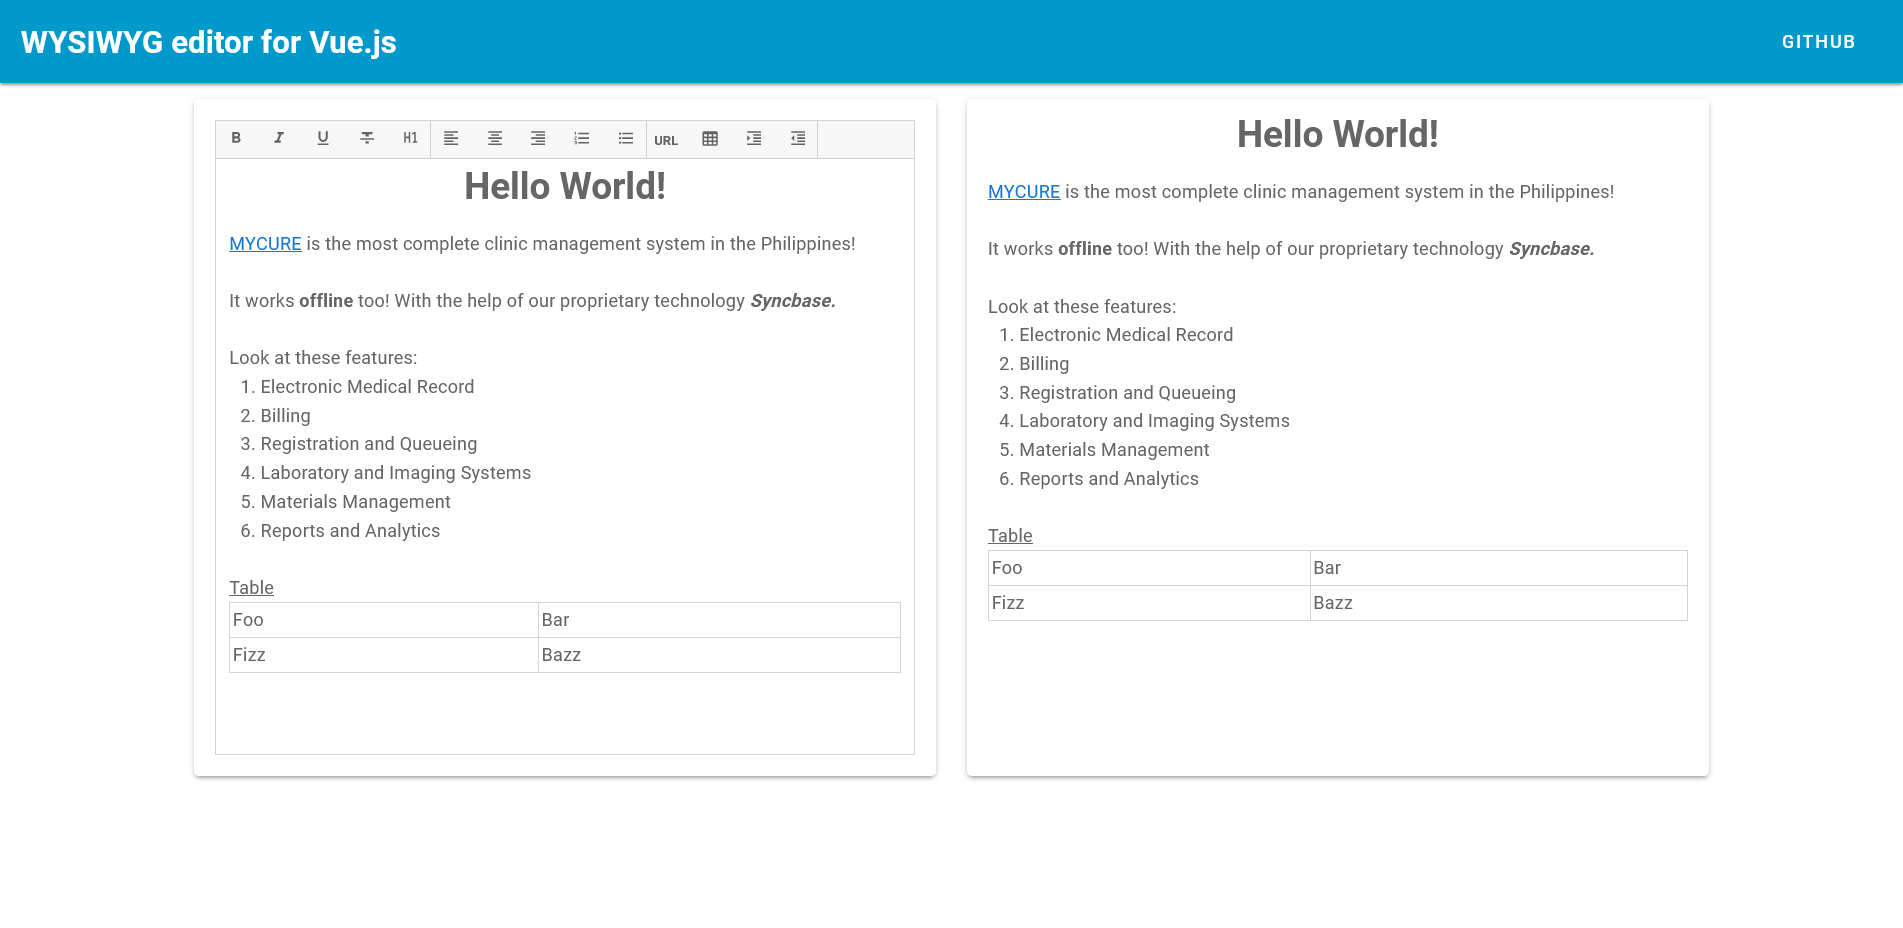Align text left in the editor

point(451,138)
